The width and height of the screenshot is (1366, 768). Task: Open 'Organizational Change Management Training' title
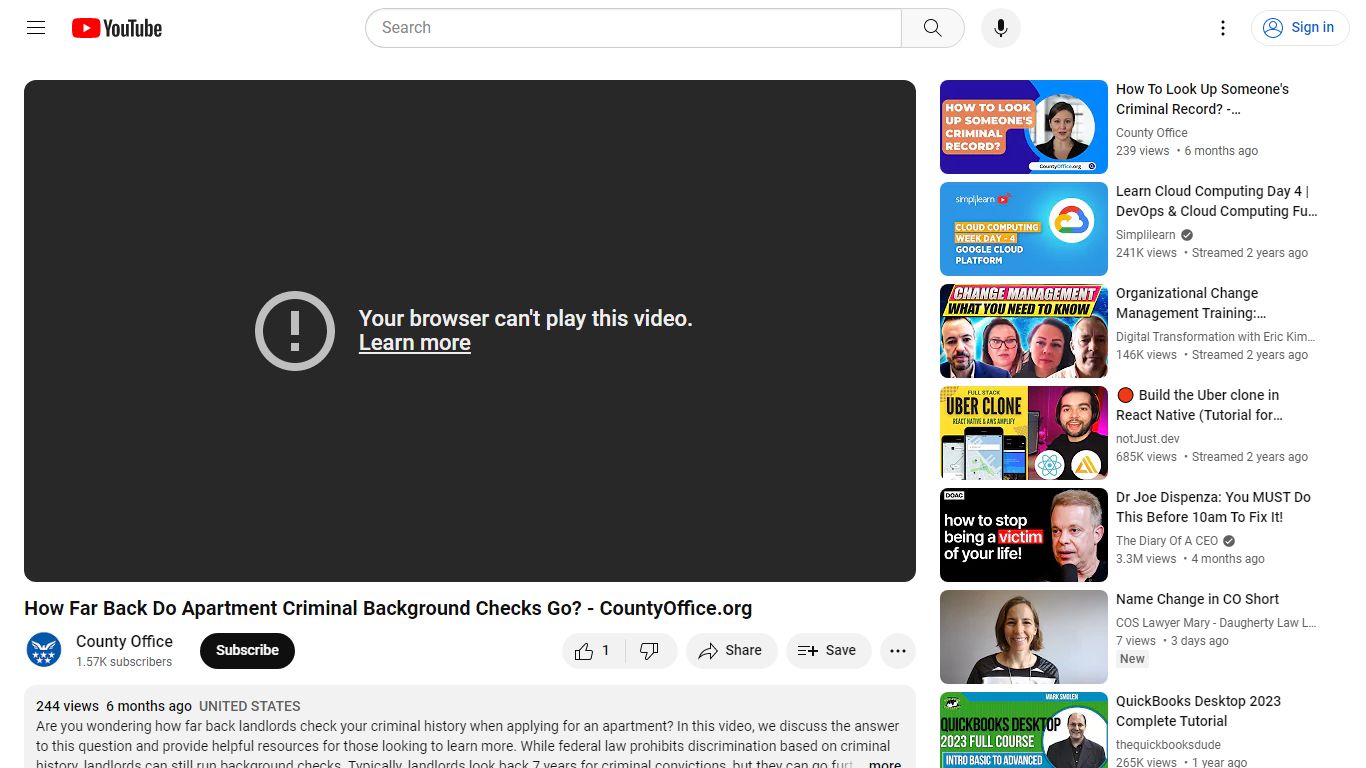(x=1190, y=303)
